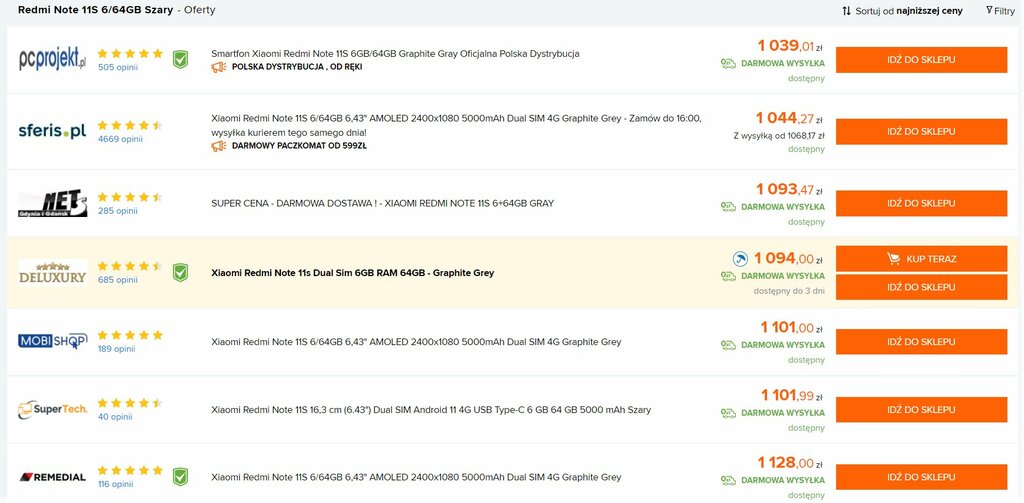This screenshot has width=1024, height=503.
Task: Click the price 1 044,27 zł
Action: [x=790, y=118]
